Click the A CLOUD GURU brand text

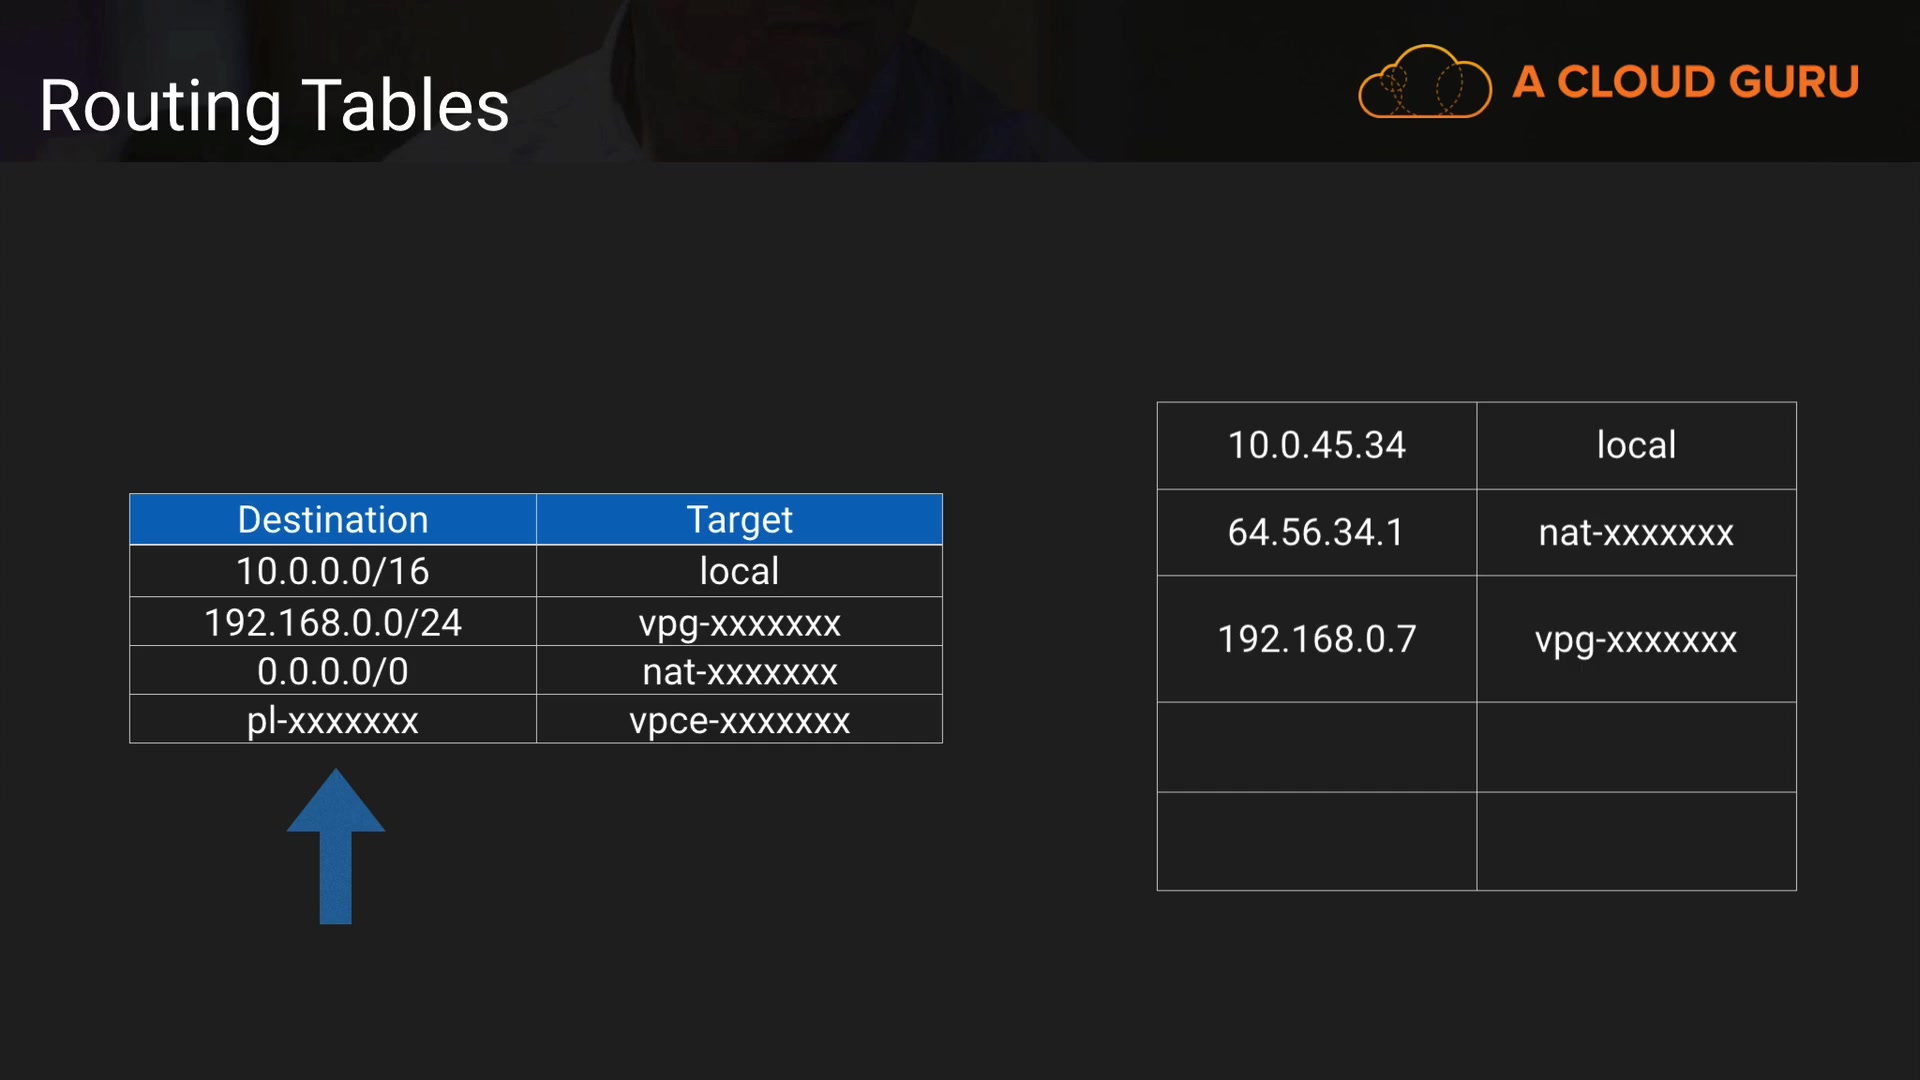pos(1686,82)
